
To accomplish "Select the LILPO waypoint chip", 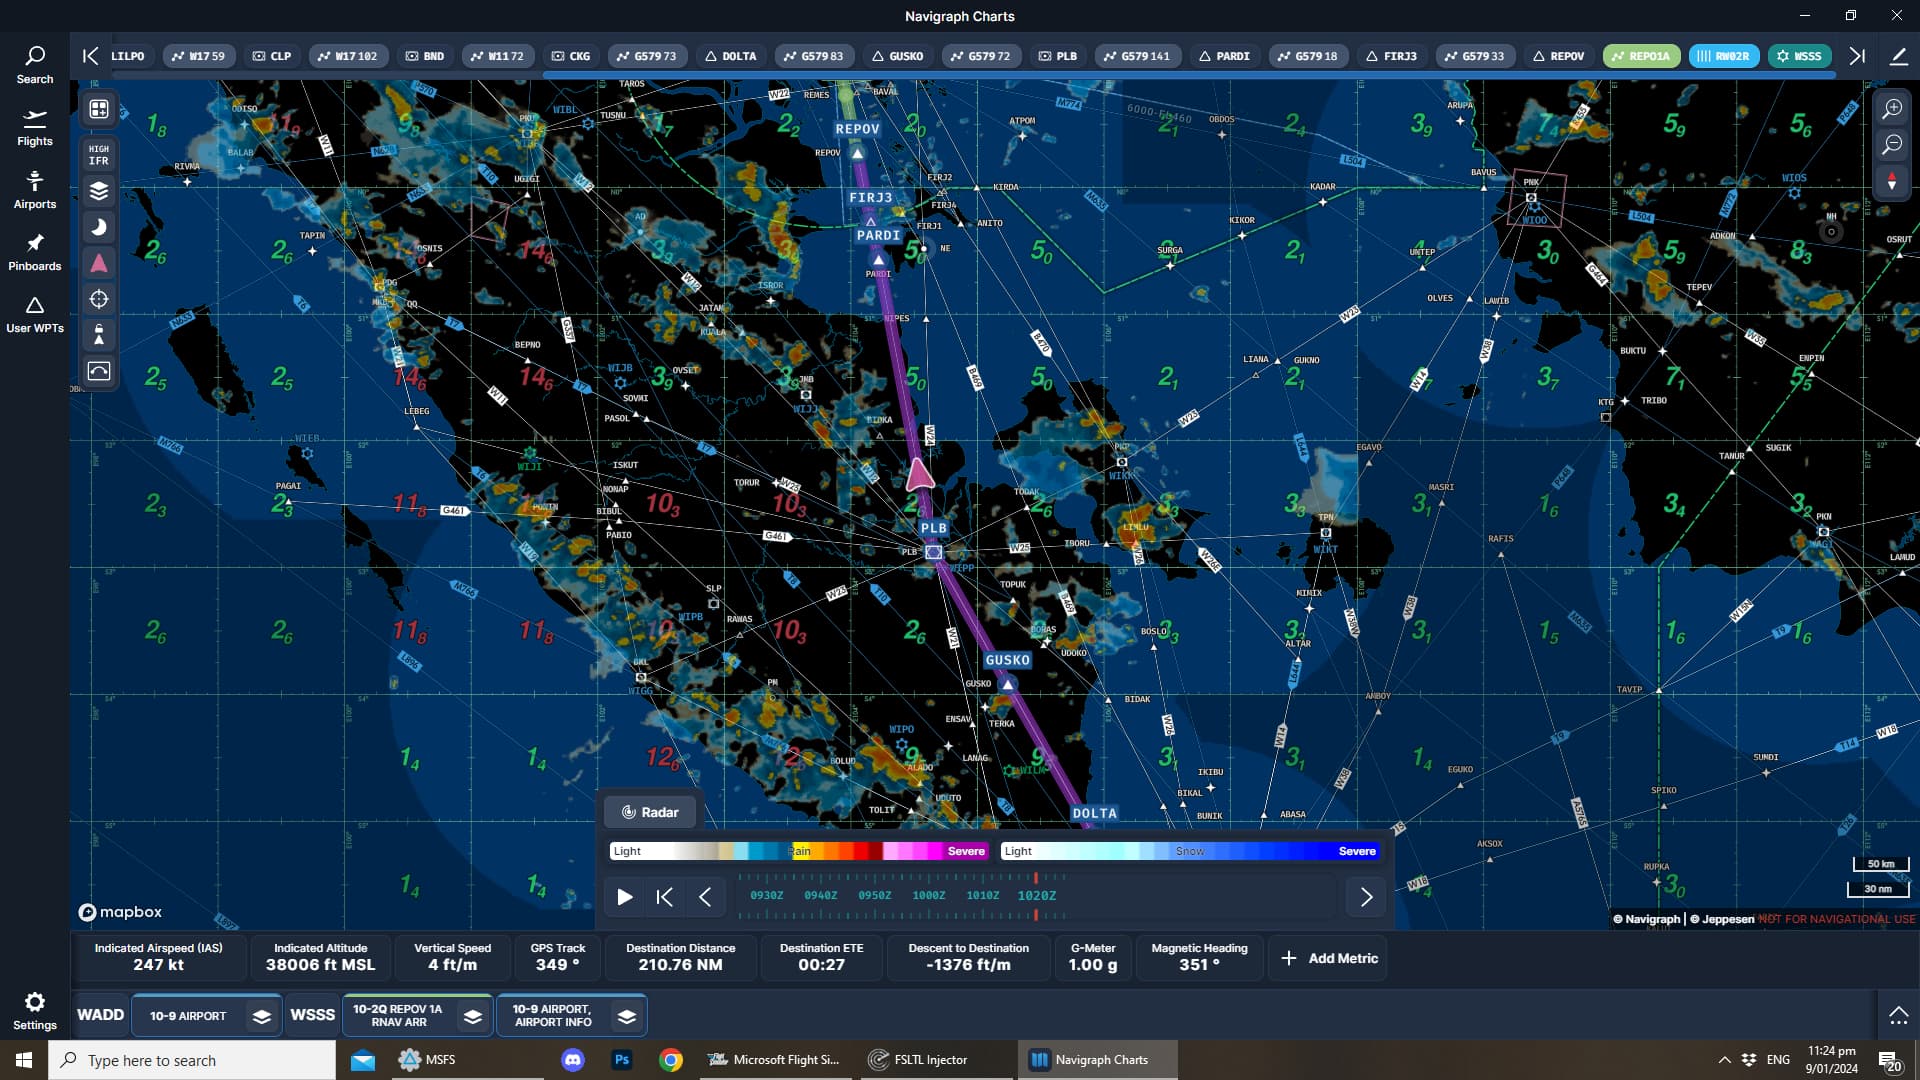I will [x=127, y=56].
